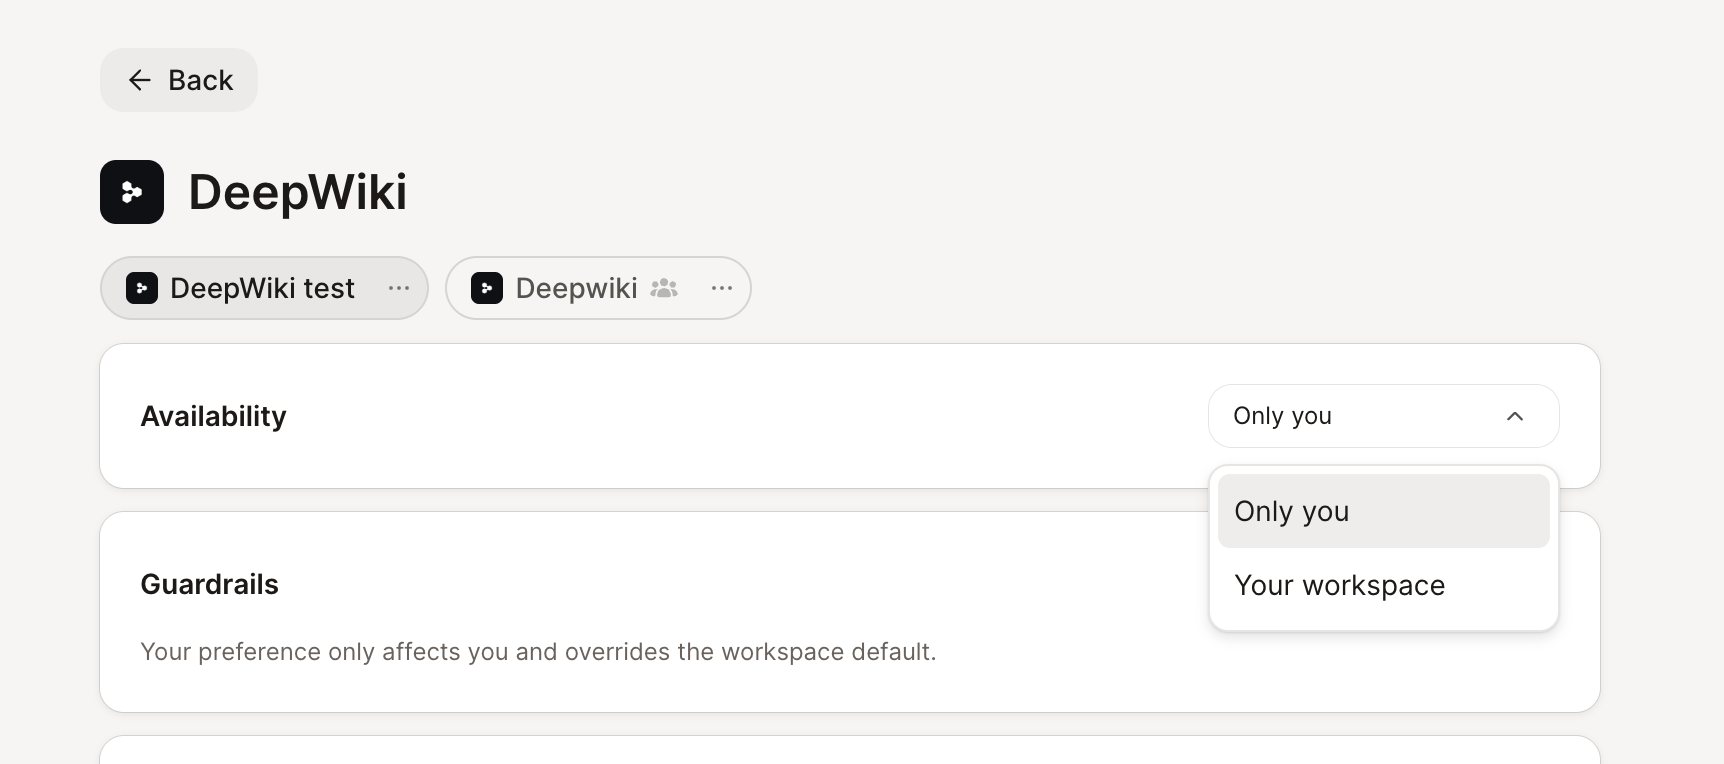
Task: Click the left arrow icon in Back
Action: point(140,80)
